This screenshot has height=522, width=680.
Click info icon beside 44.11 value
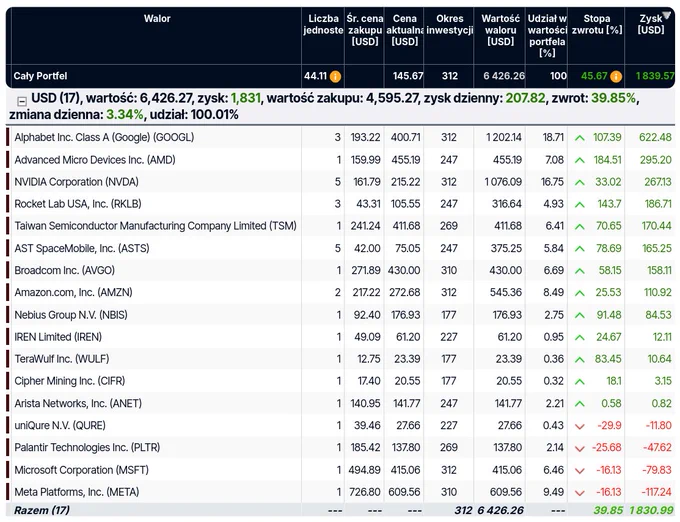tap(335, 76)
